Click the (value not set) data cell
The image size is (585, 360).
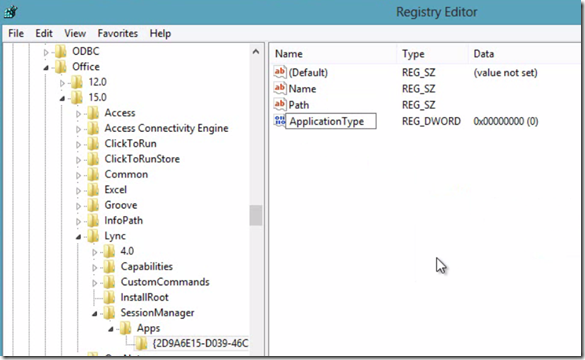pos(505,72)
